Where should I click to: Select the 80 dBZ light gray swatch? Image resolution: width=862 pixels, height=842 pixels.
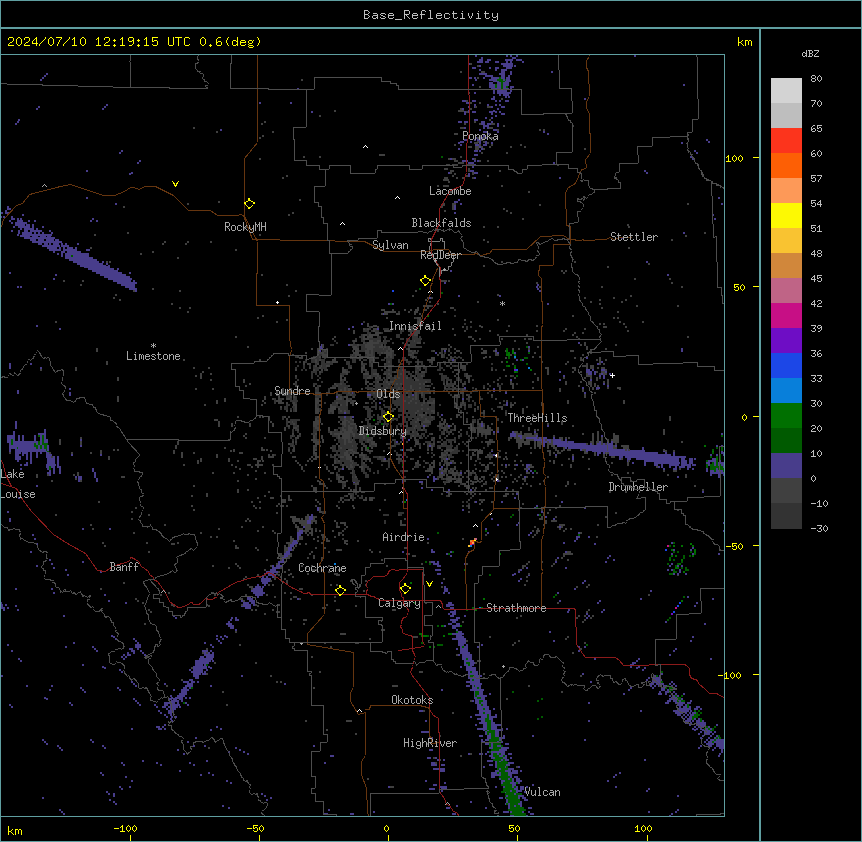(x=786, y=91)
